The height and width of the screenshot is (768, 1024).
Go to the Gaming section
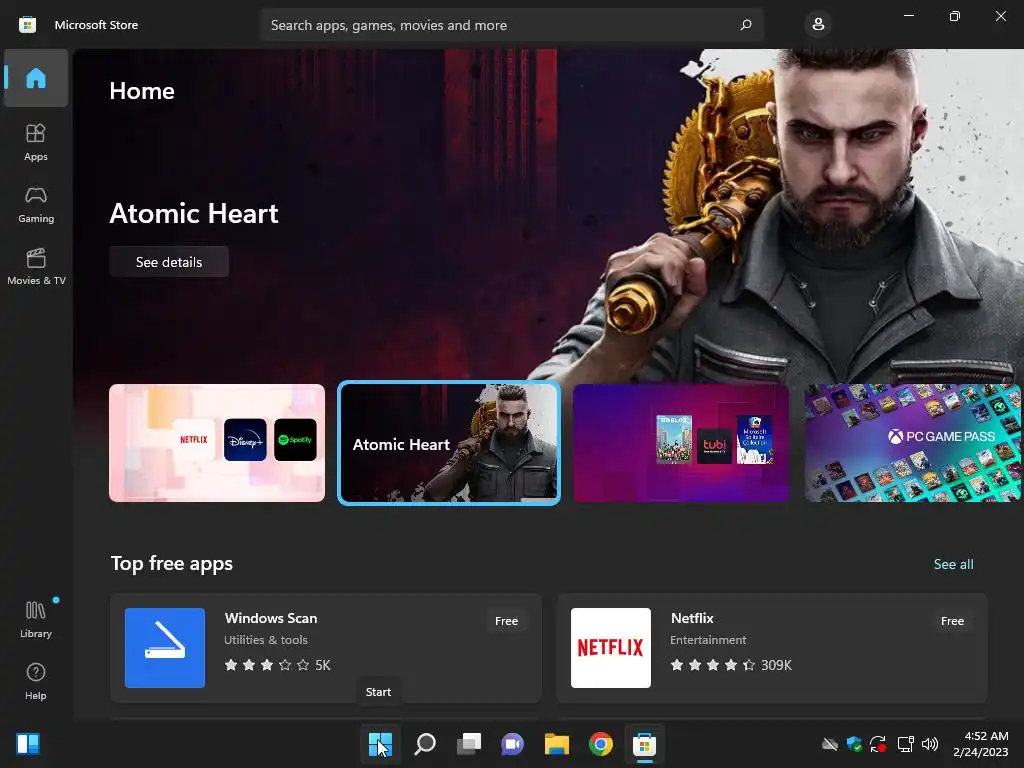click(36, 204)
